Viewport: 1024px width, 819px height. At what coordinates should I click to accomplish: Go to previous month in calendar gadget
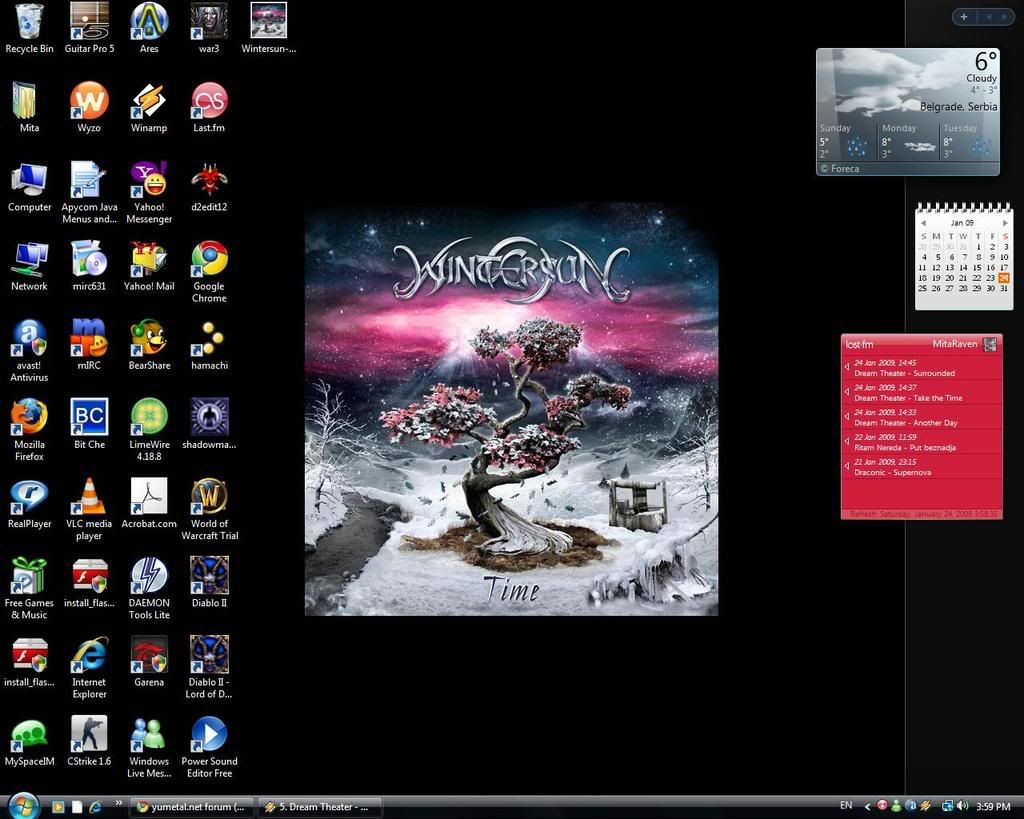pos(923,223)
